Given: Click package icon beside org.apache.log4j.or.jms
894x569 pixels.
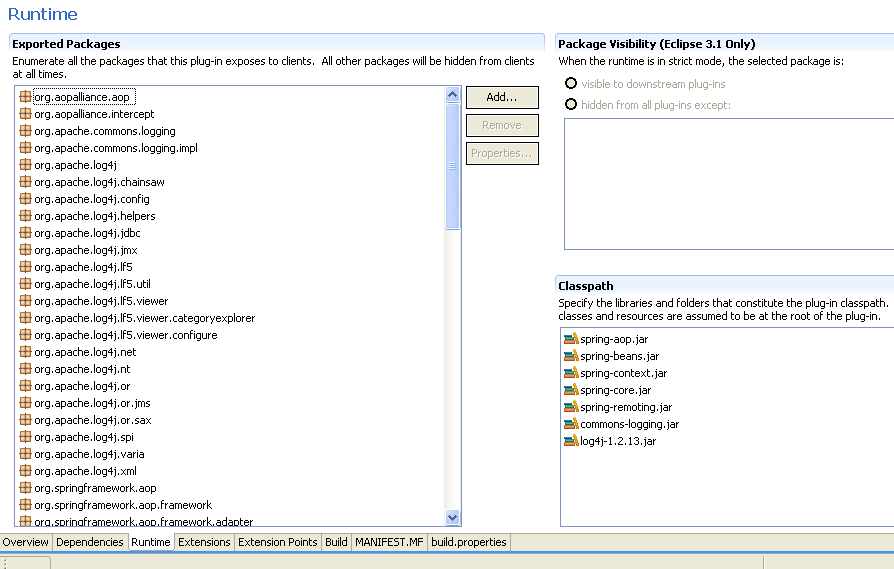Looking at the screenshot, I should (x=25, y=403).
